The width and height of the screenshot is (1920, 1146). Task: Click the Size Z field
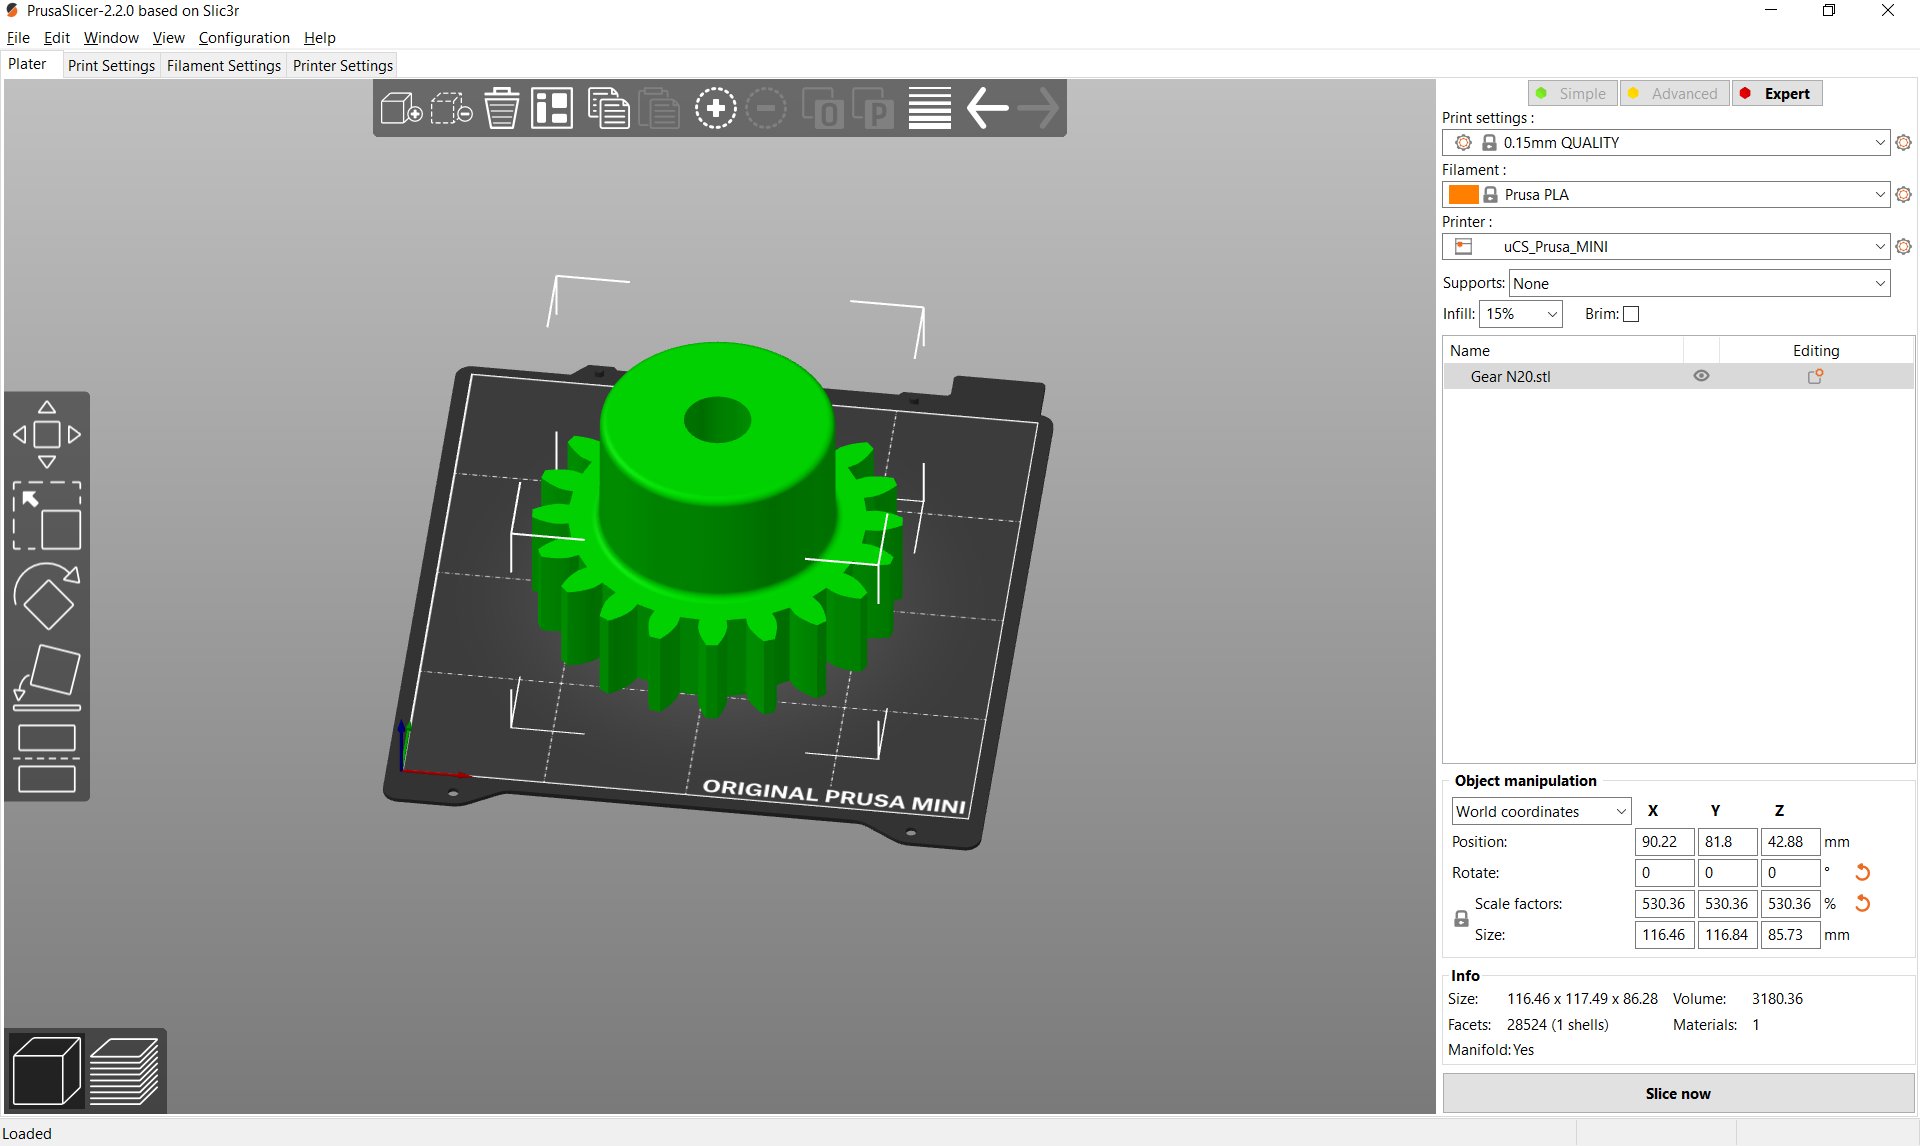(x=1790, y=935)
